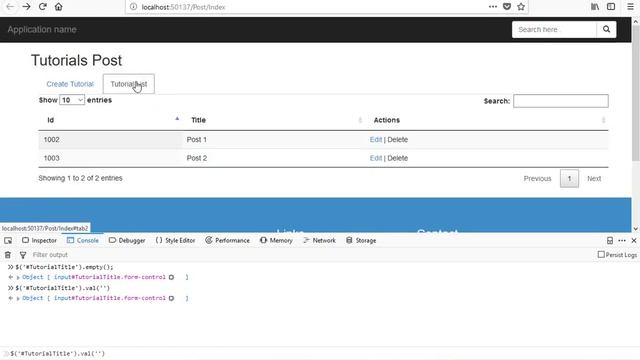Toggle responsive design mode icon in devtools

point(610,240)
